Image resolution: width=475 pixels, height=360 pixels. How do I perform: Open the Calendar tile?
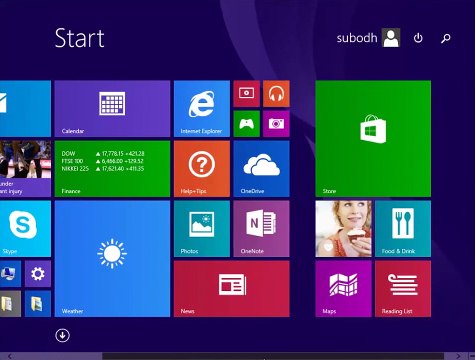(x=112, y=109)
